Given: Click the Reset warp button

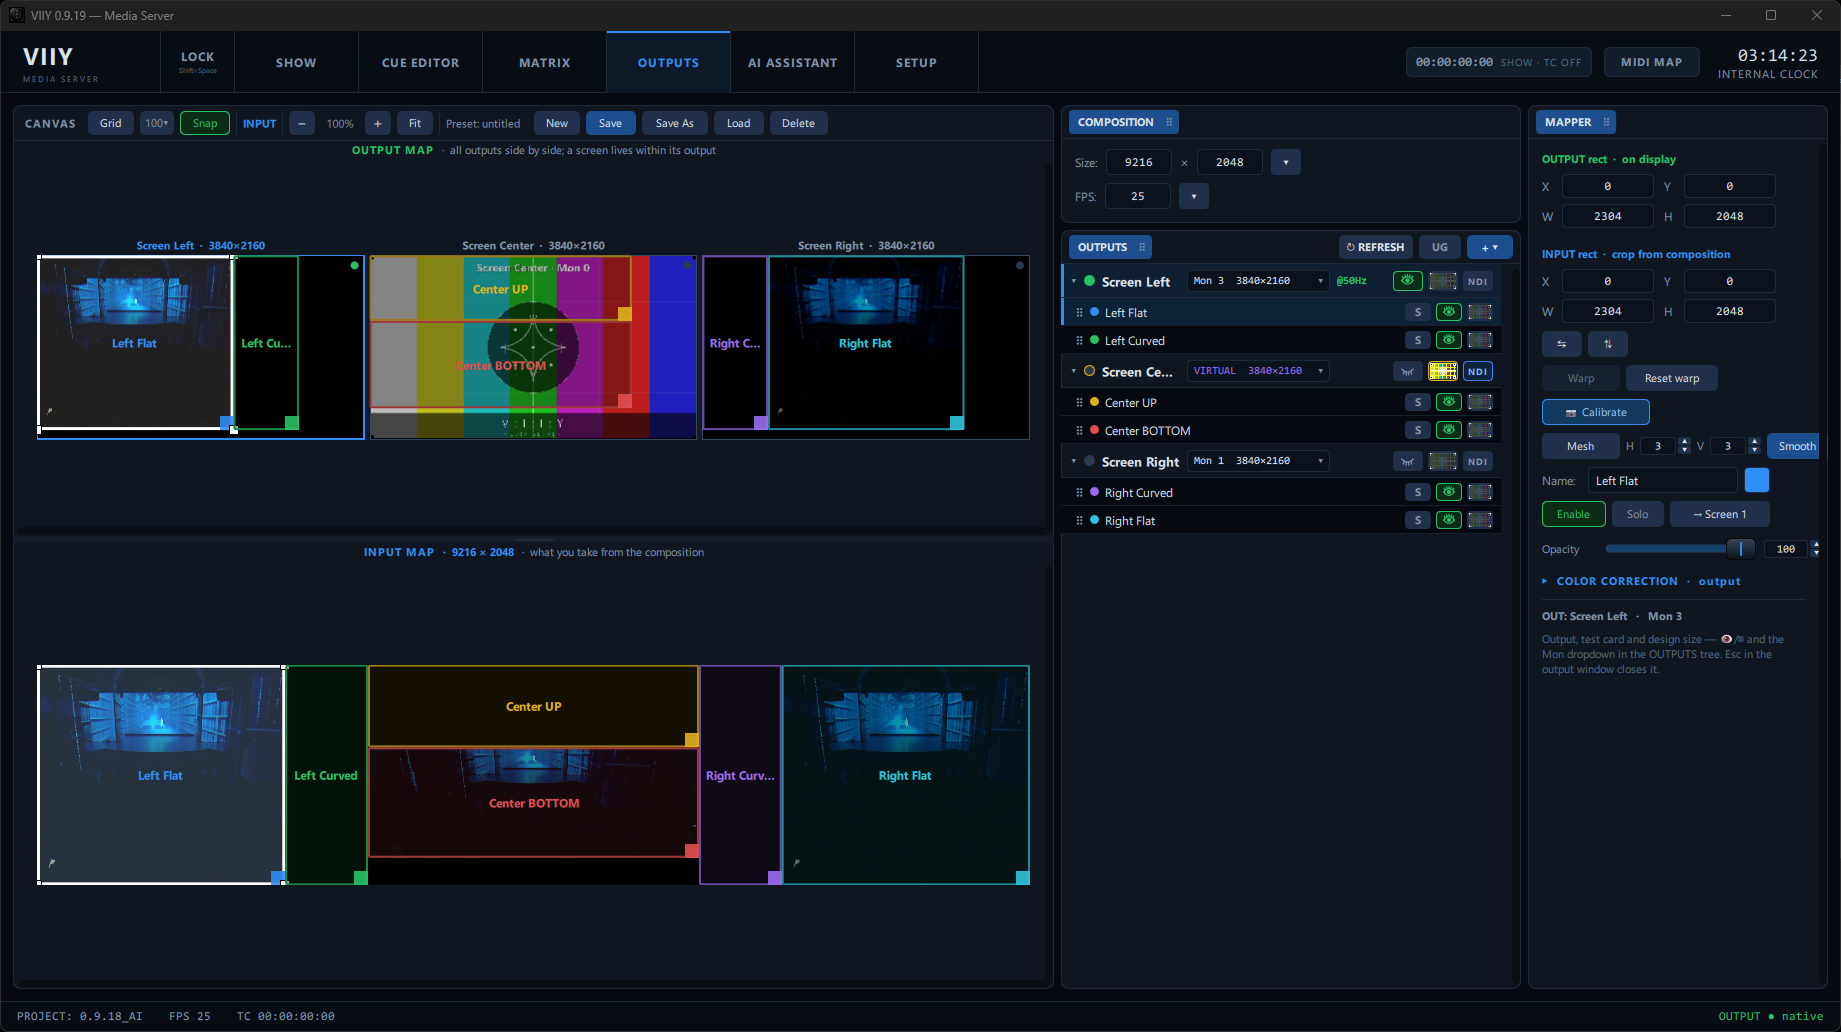Looking at the screenshot, I should [x=1672, y=378].
